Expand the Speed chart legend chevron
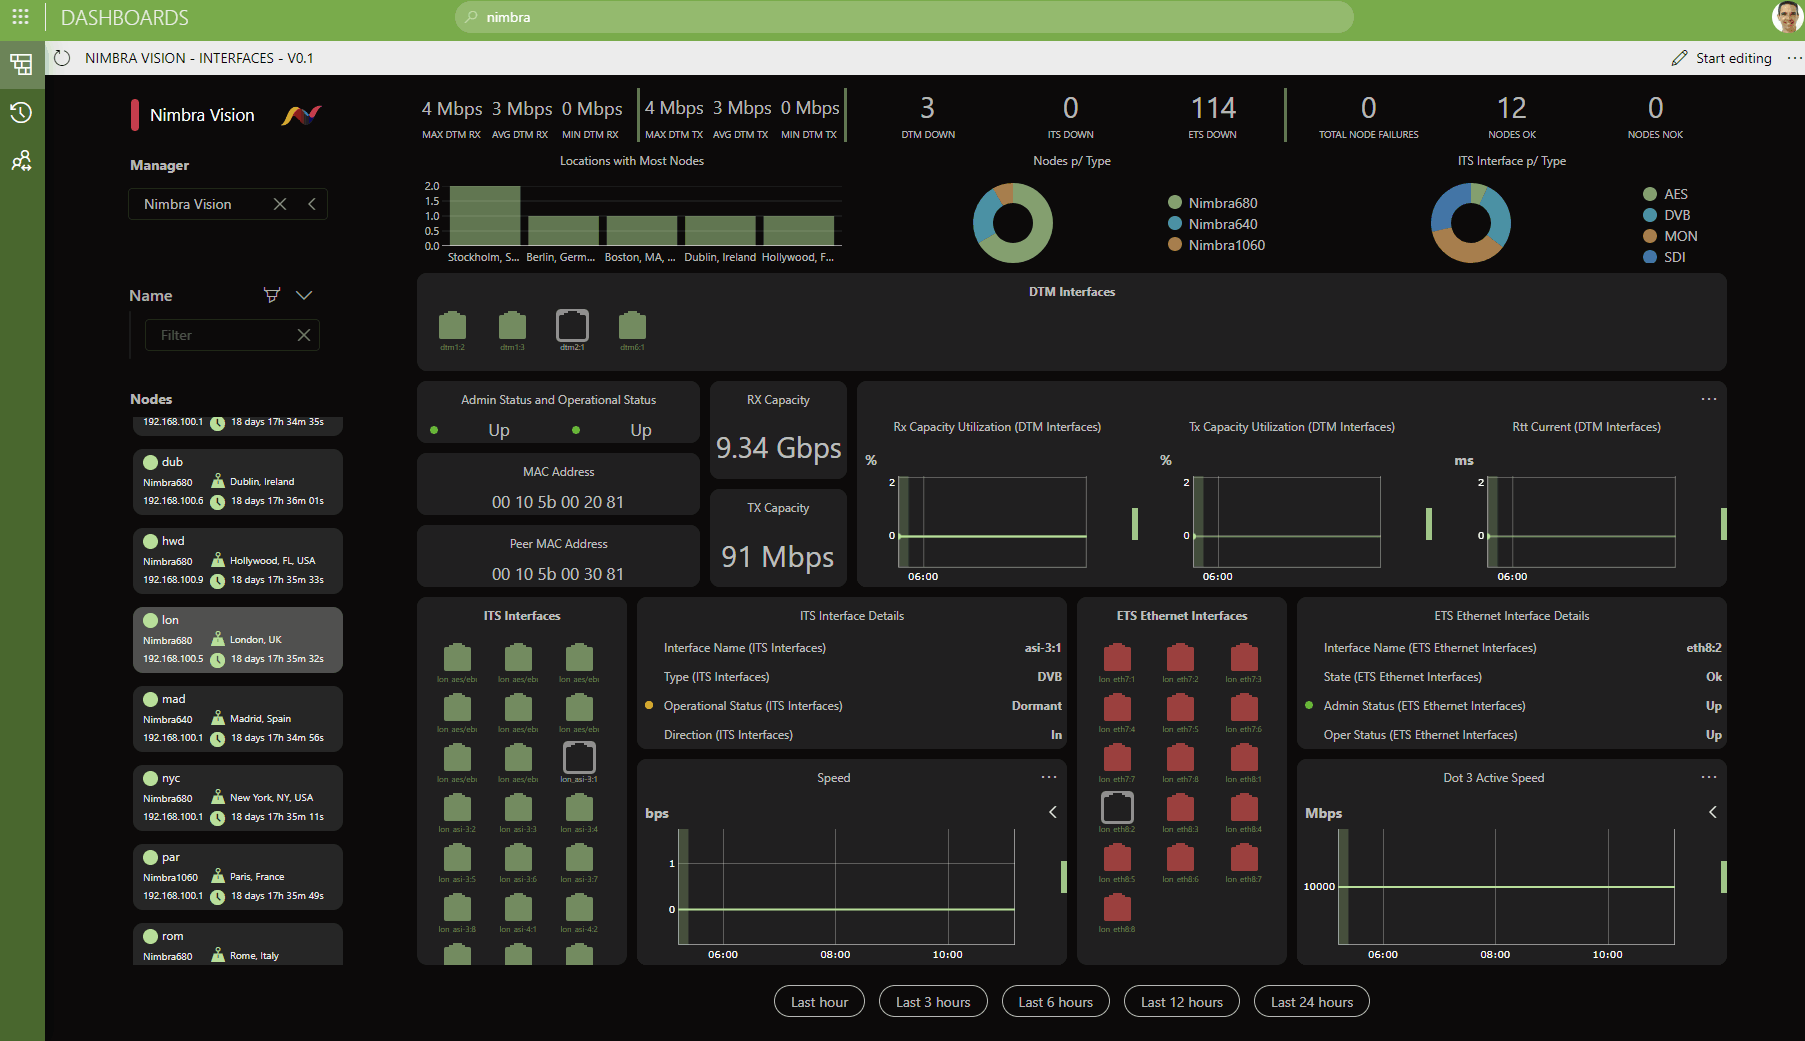 1053,812
